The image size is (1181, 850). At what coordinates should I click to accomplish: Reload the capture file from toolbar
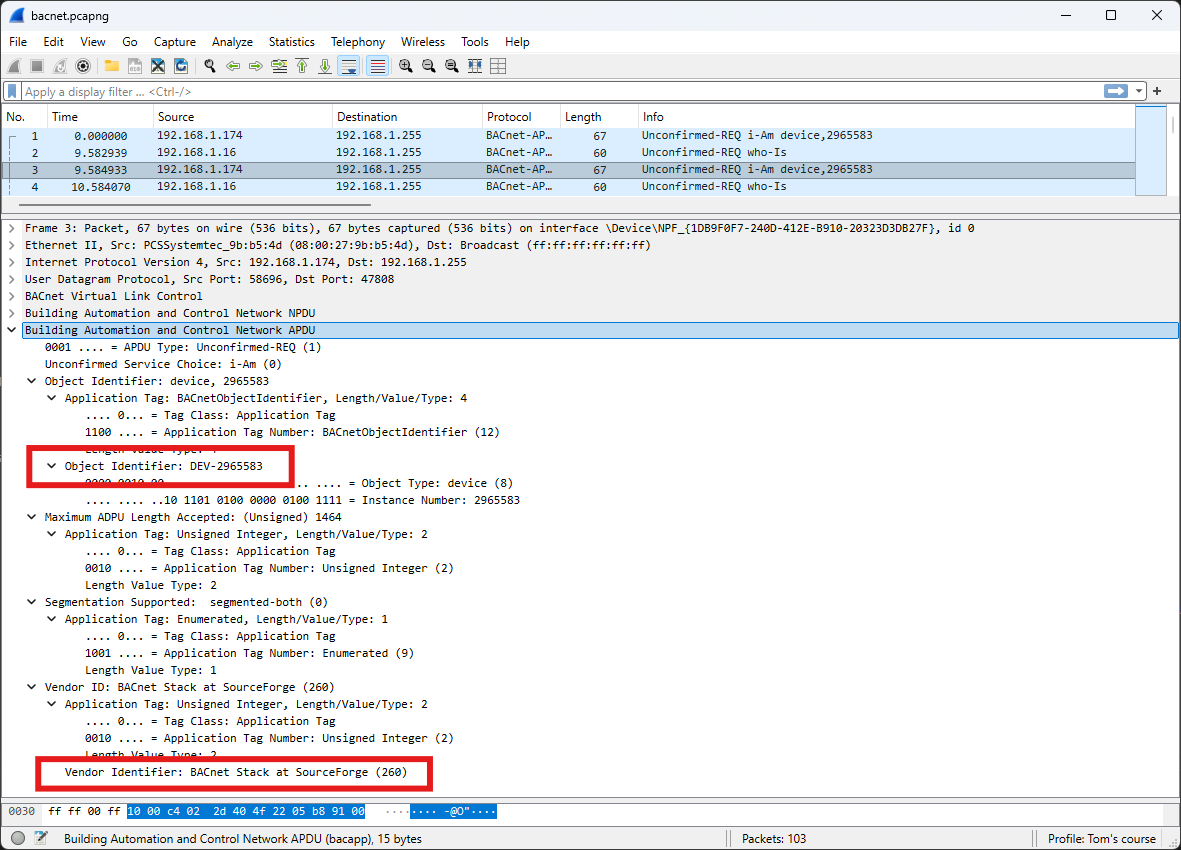pos(181,66)
